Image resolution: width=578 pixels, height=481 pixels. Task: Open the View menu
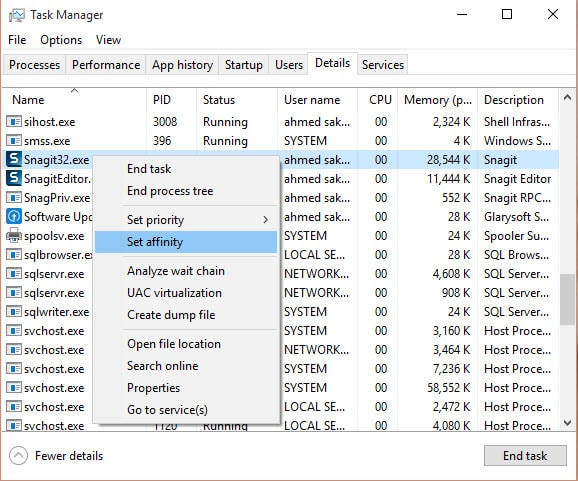click(x=108, y=40)
